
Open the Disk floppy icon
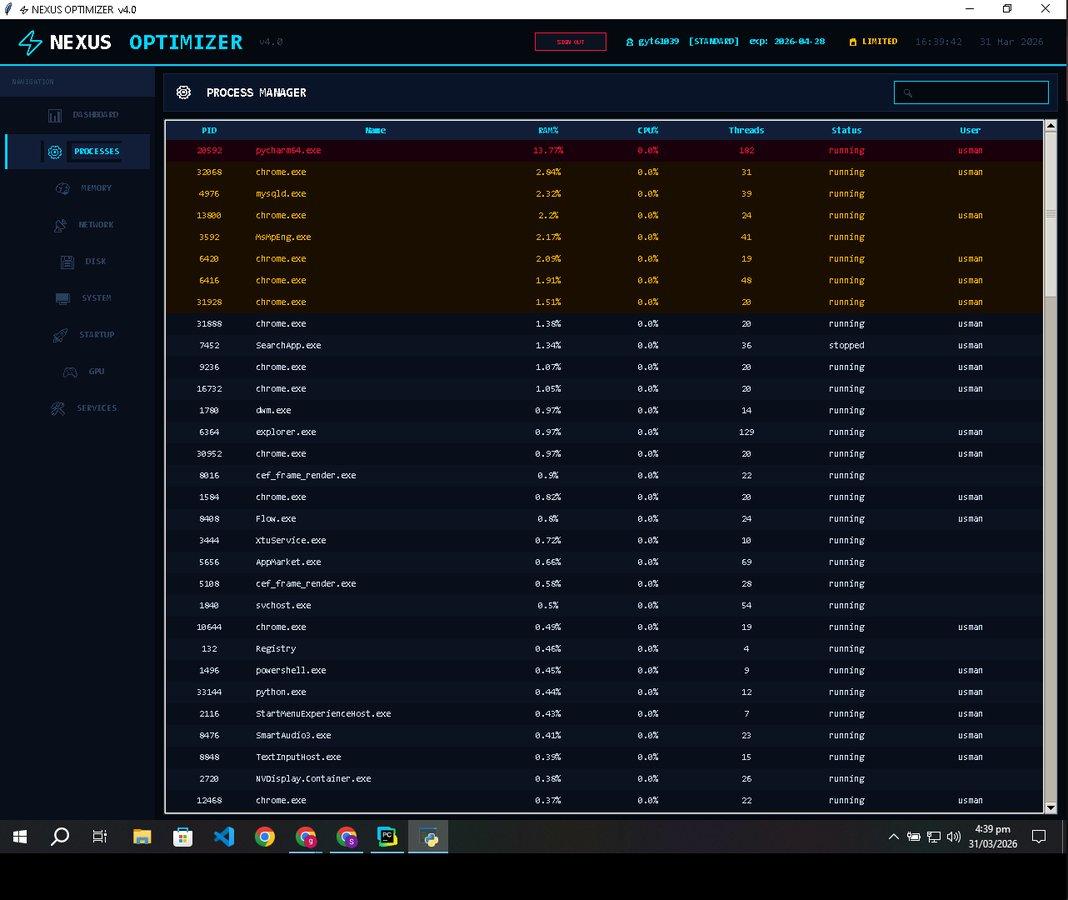(67, 262)
